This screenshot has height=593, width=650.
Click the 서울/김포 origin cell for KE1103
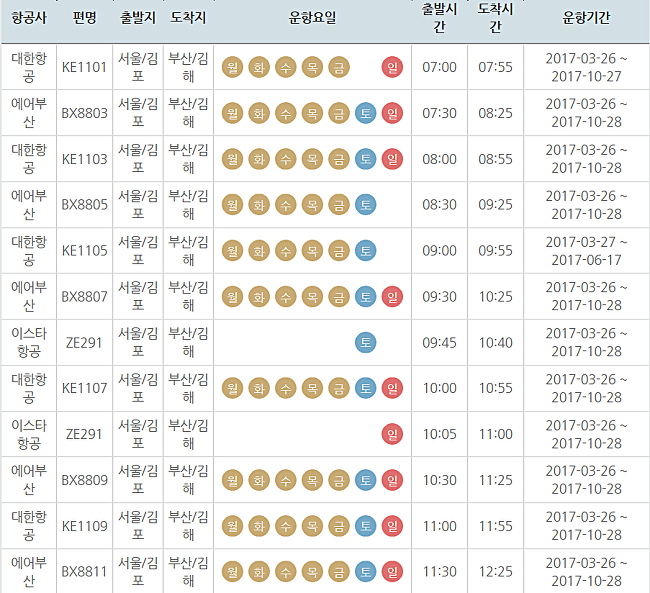click(138, 159)
